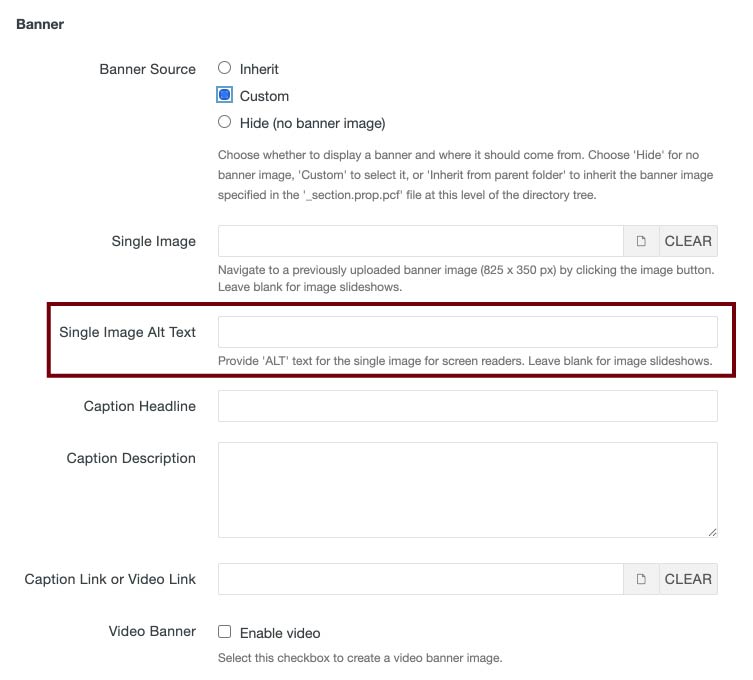Select the Inherit banner source option
The width and height of the screenshot is (753, 680).
tap(225, 69)
